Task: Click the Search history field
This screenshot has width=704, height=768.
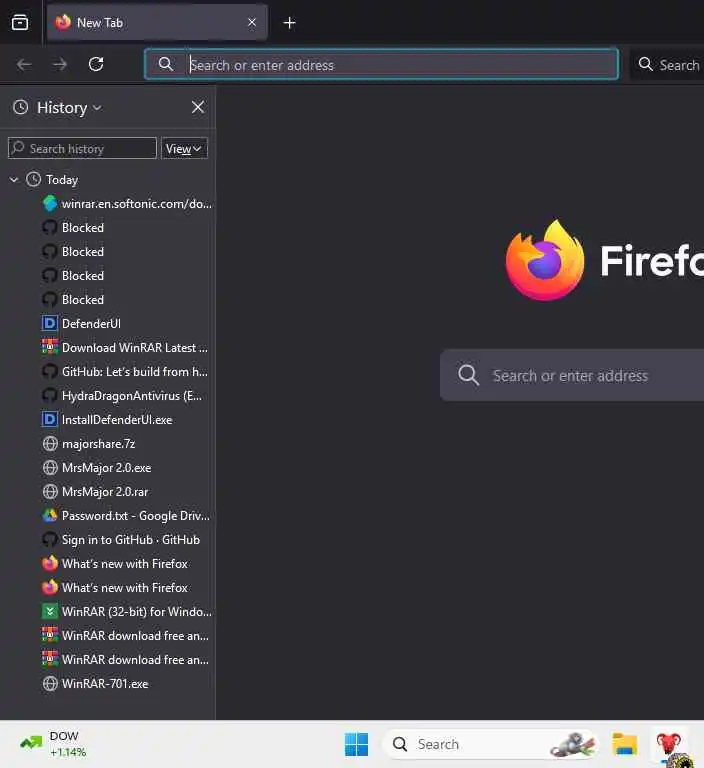Action: [82, 148]
